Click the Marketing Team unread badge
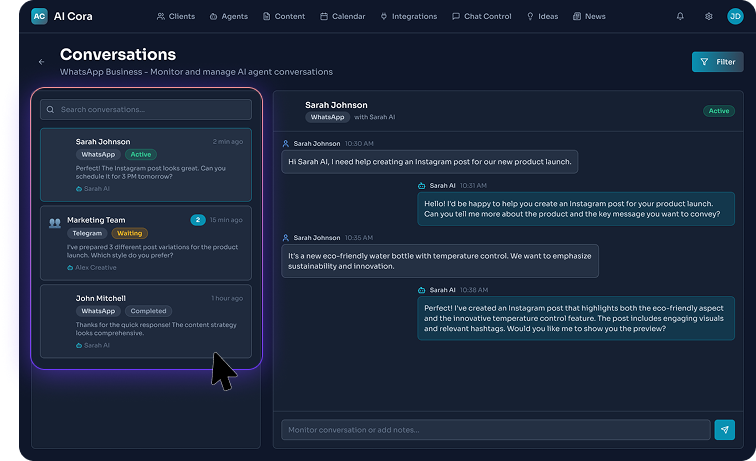The height and width of the screenshot is (461, 756). 198,220
